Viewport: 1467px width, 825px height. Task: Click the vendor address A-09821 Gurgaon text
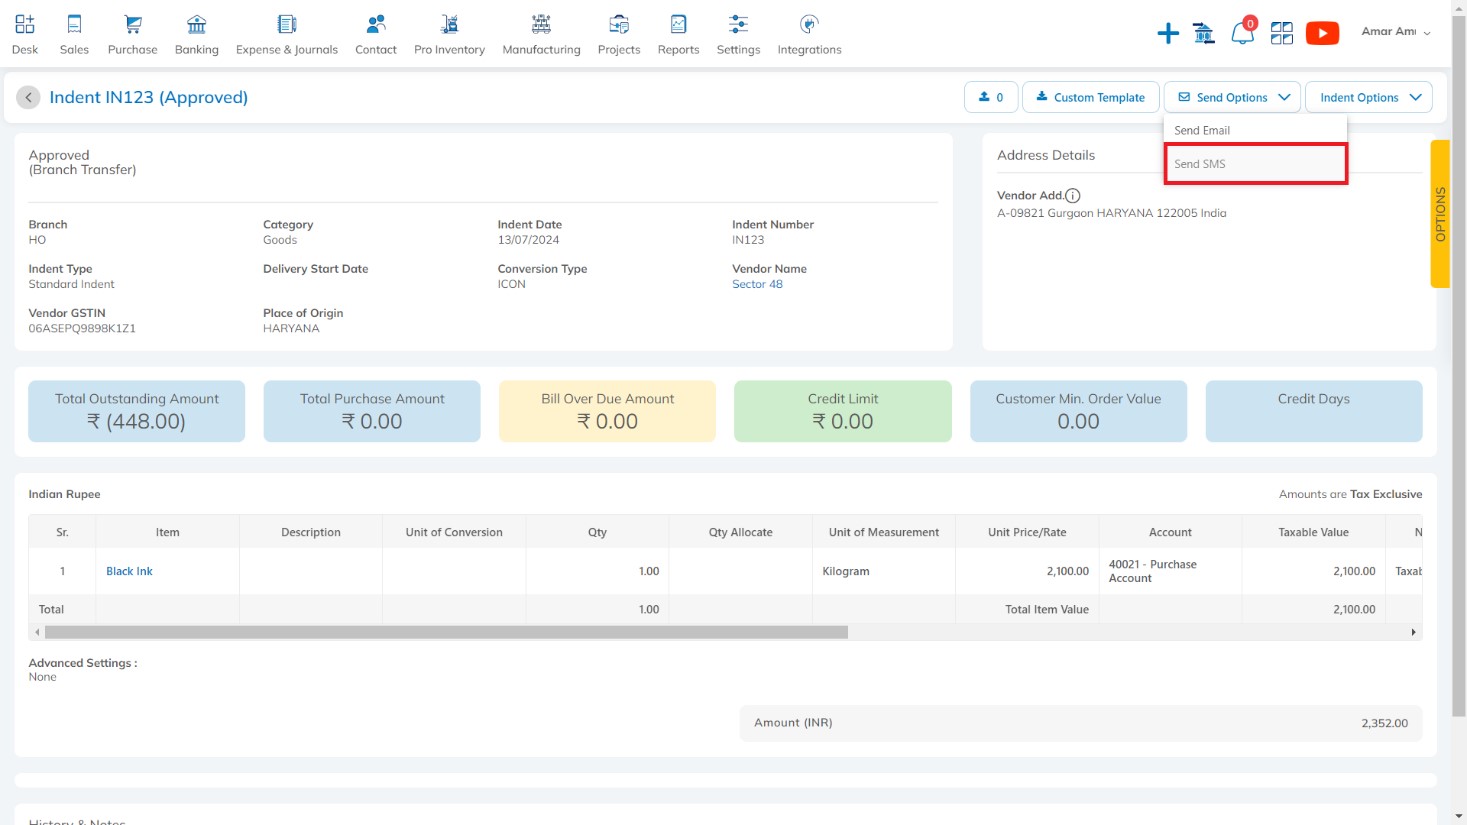(1111, 213)
